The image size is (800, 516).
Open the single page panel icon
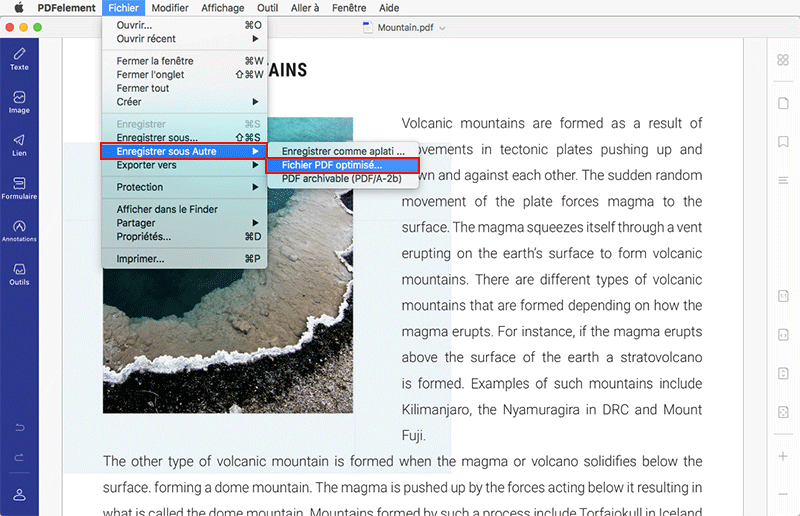pyautogui.click(x=783, y=103)
